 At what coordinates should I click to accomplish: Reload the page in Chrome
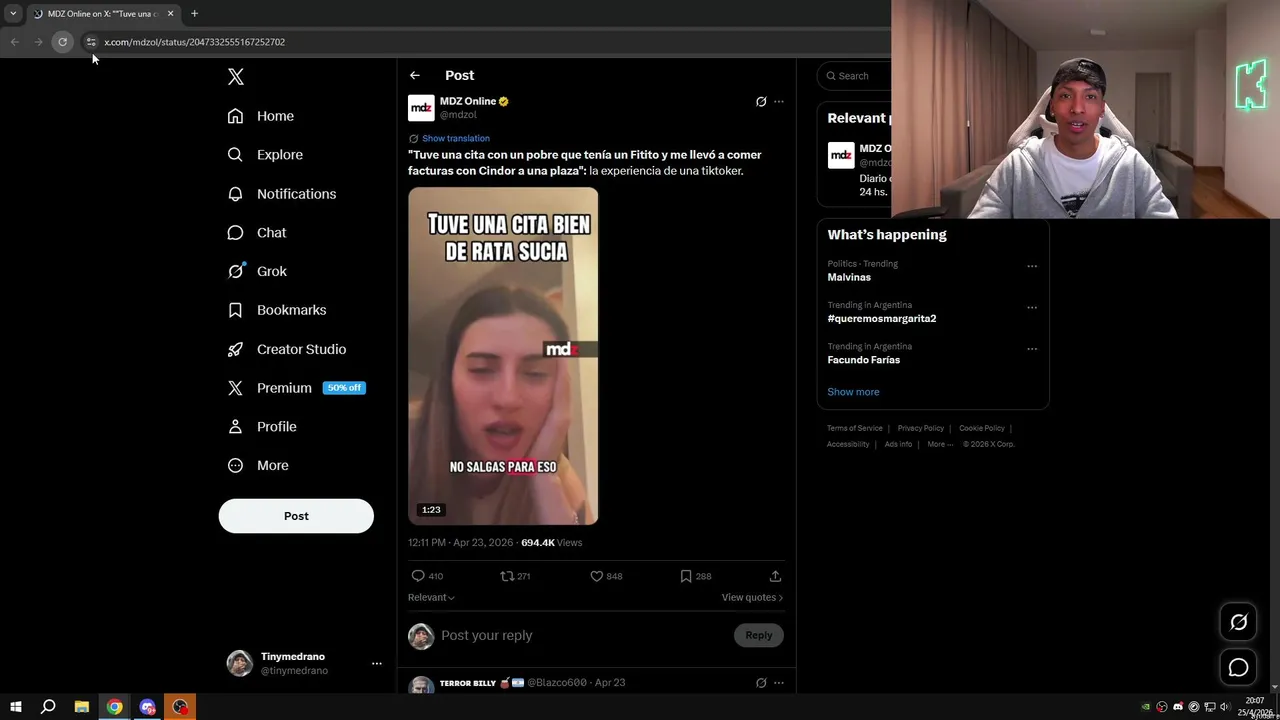[x=62, y=42]
